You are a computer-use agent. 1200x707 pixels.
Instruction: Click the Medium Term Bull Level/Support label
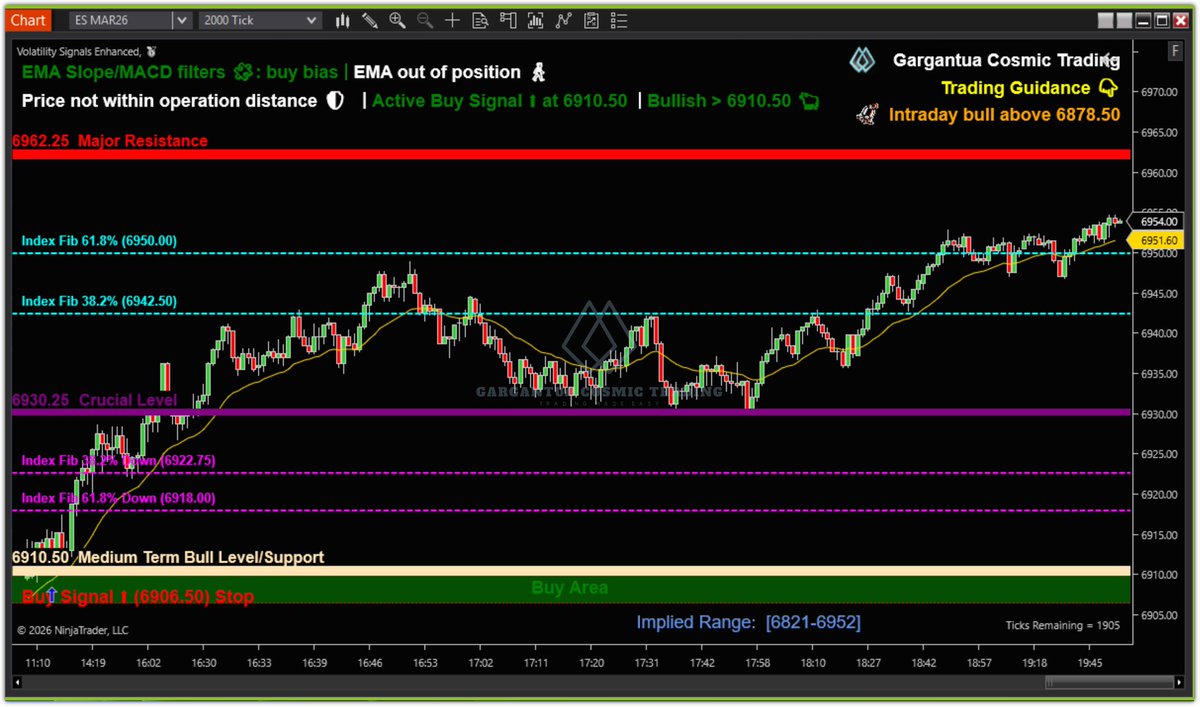tap(200, 557)
